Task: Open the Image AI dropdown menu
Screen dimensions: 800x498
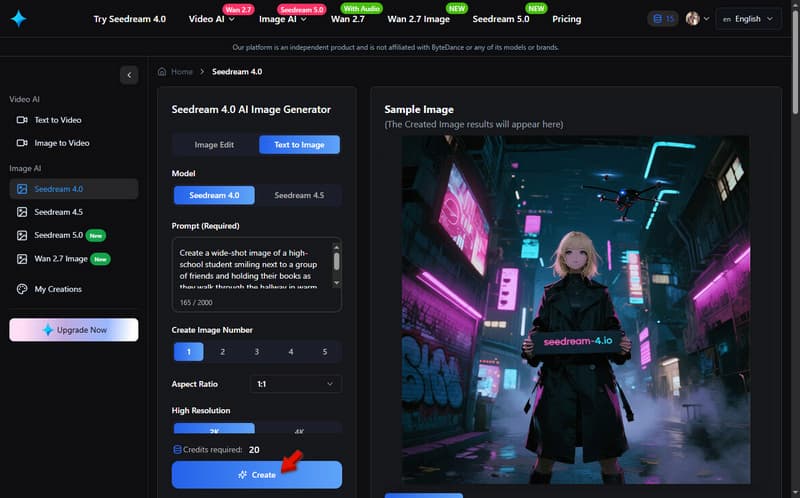Action: click(282, 19)
